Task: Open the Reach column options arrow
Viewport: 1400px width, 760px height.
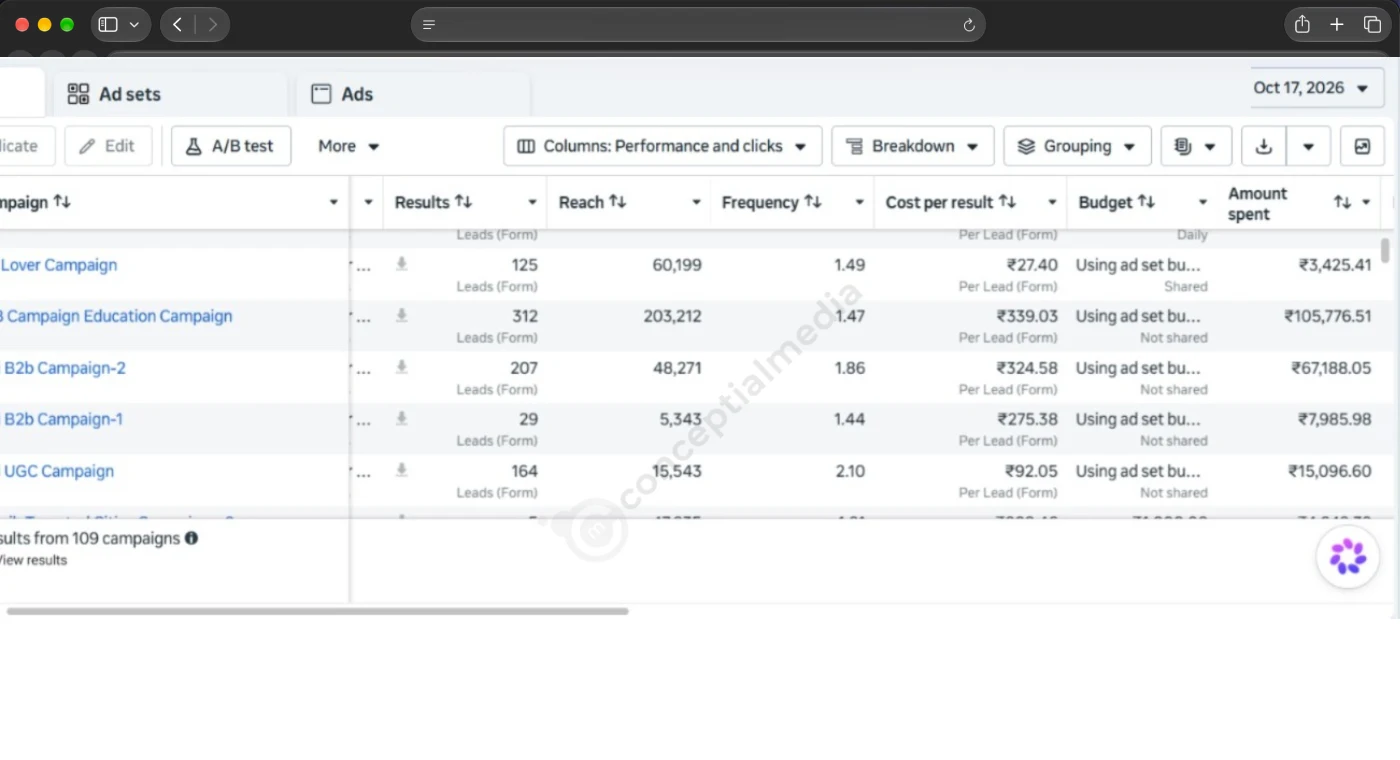Action: click(696, 202)
